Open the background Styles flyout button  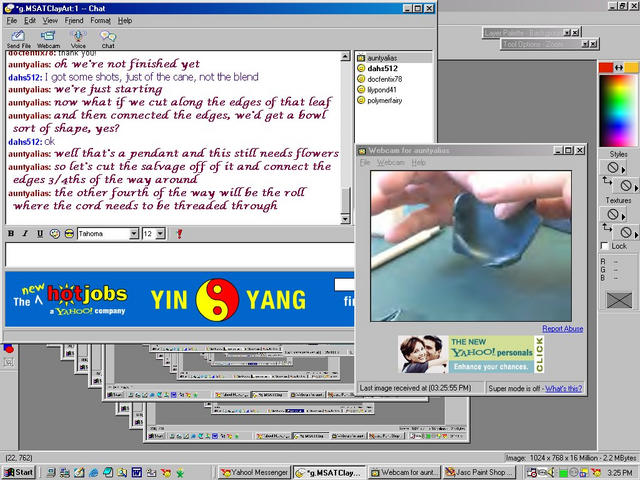coord(627,186)
